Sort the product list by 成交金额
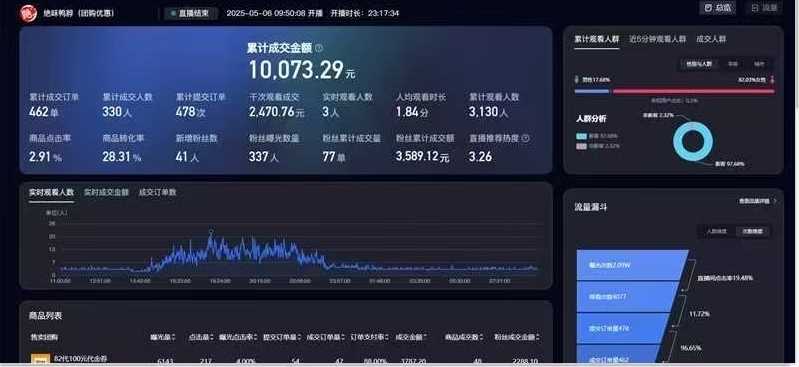The height and width of the screenshot is (367, 799). tap(411, 337)
